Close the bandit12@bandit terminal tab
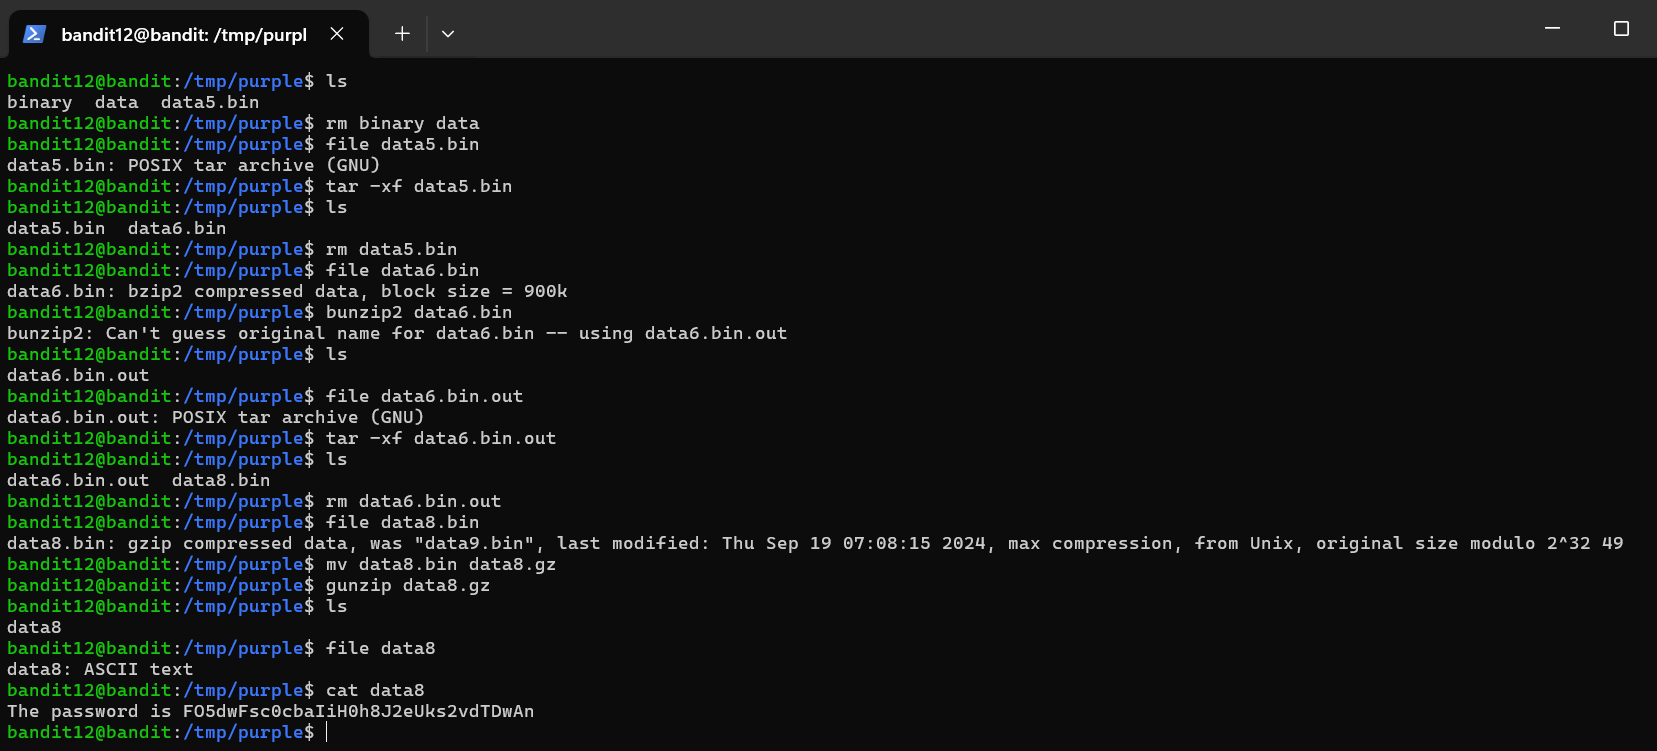Image resolution: width=1657 pixels, height=751 pixels. 337,34
